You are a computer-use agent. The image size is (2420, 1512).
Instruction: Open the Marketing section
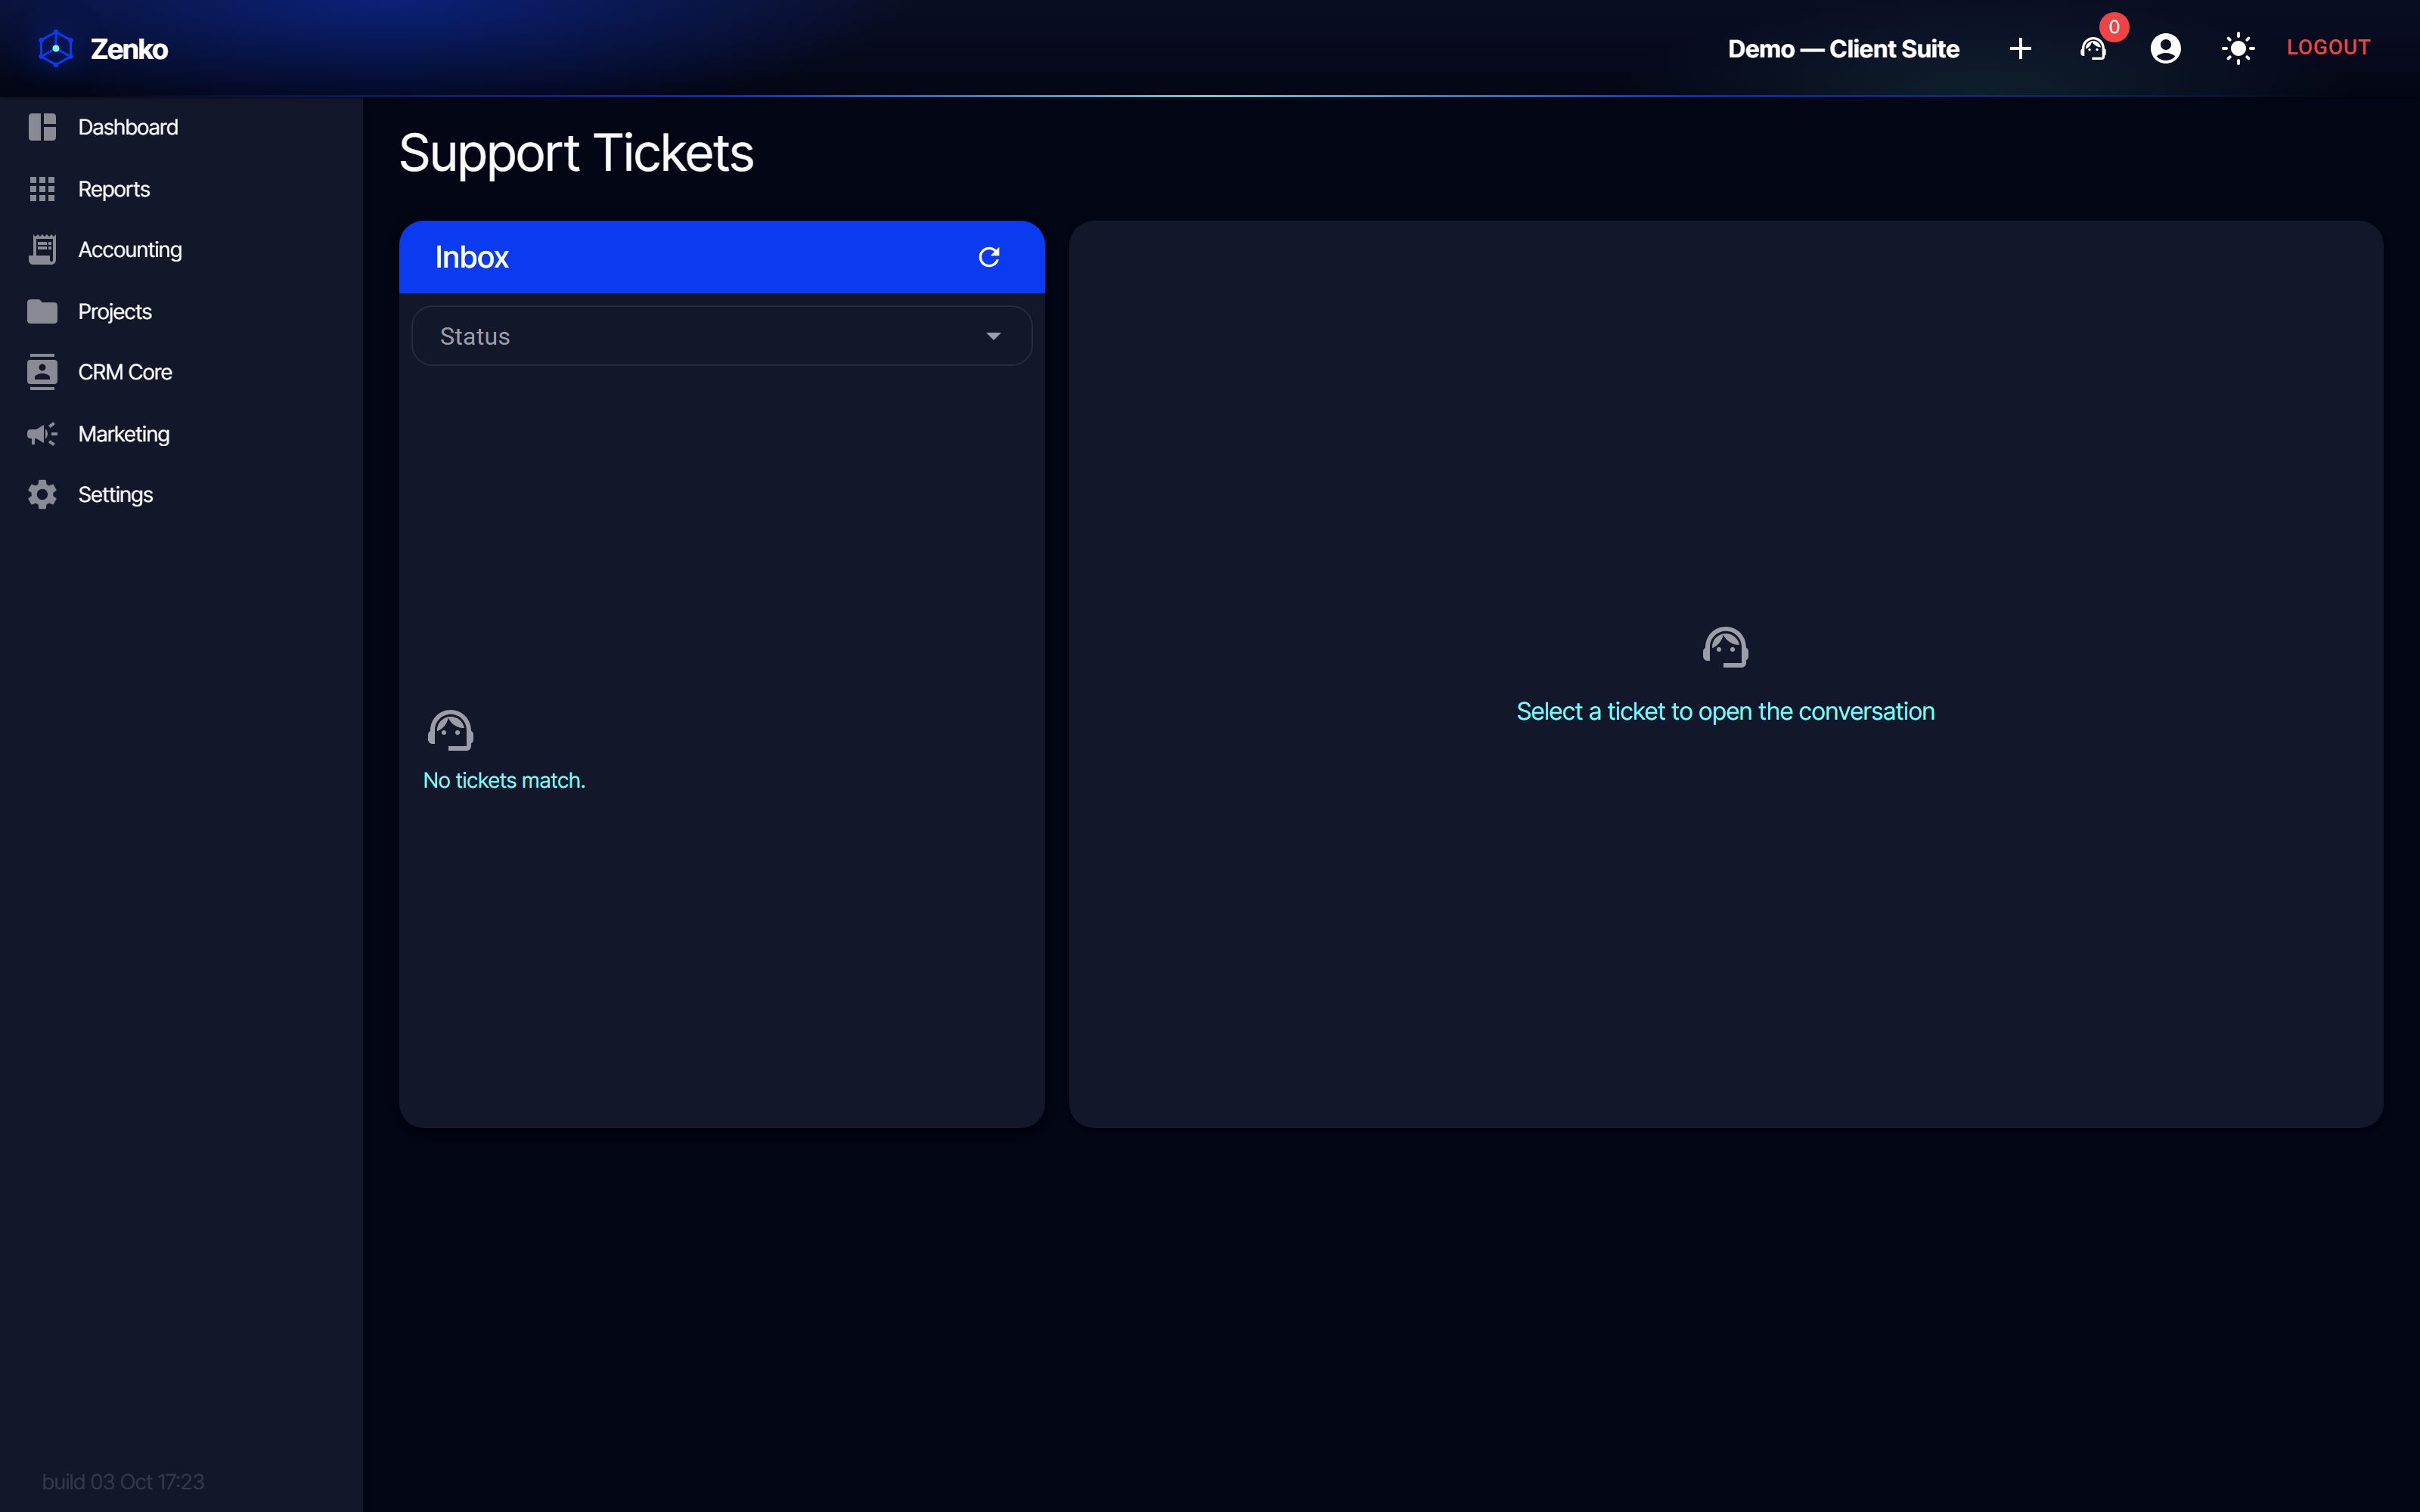point(181,434)
